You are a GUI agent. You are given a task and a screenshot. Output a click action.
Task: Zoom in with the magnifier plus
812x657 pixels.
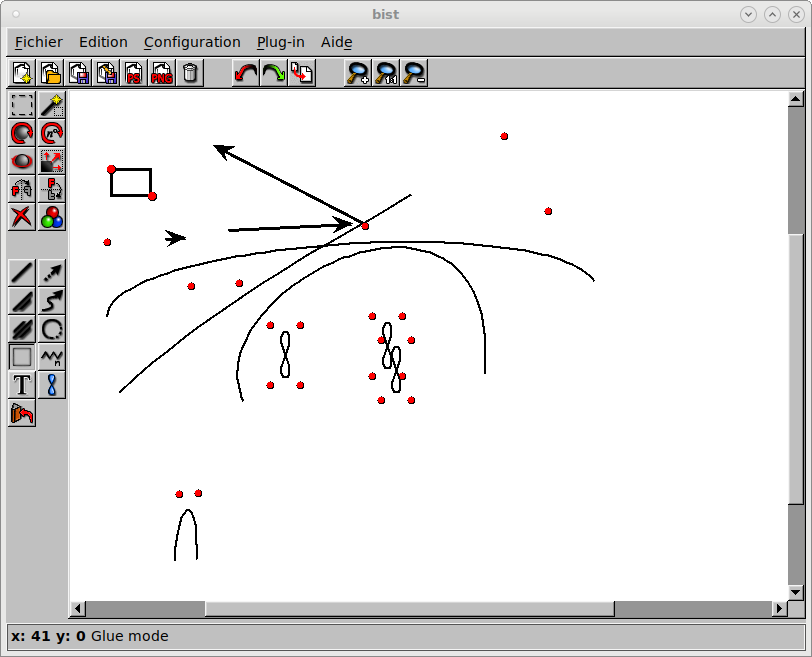click(x=358, y=73)
